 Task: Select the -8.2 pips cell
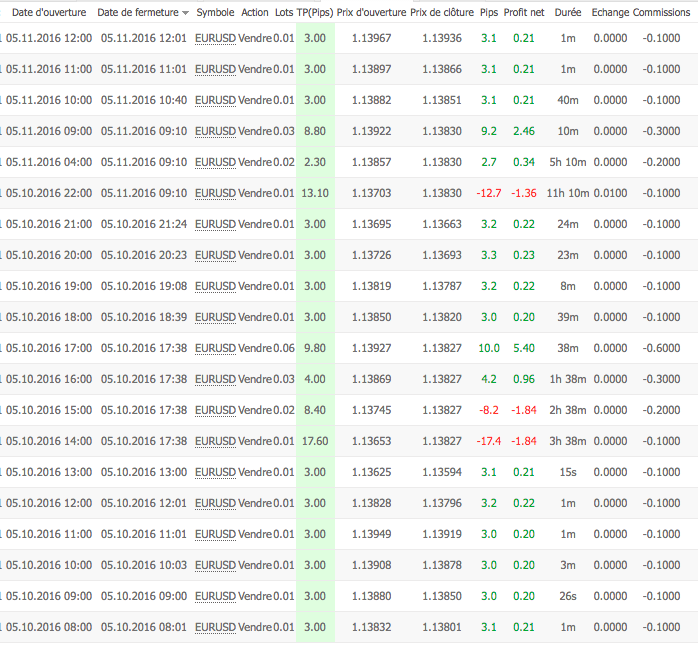coord(489,410)
